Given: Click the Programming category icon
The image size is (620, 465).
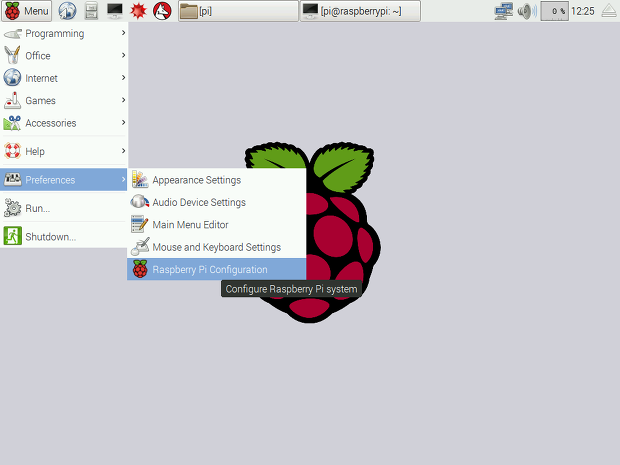Looking at the screenshot, I should pos(12,34).
